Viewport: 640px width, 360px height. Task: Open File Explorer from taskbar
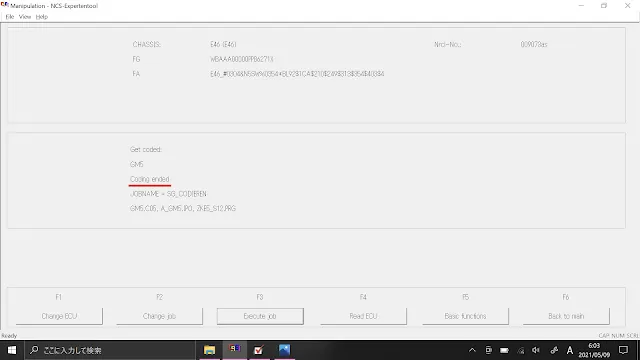pyautogui.click(x=209, y=350)
